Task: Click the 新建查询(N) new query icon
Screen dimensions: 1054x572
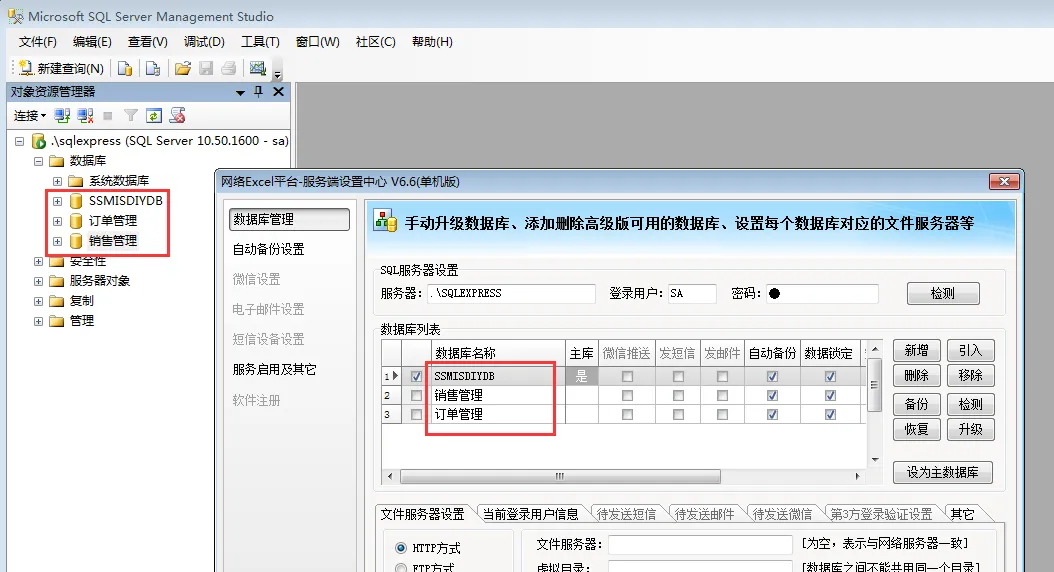Action: click(x=26, y=68)
